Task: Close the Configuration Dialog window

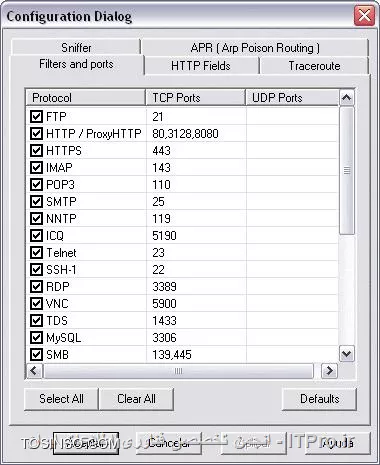Action: pyautogui.click(x=364, y=16)
